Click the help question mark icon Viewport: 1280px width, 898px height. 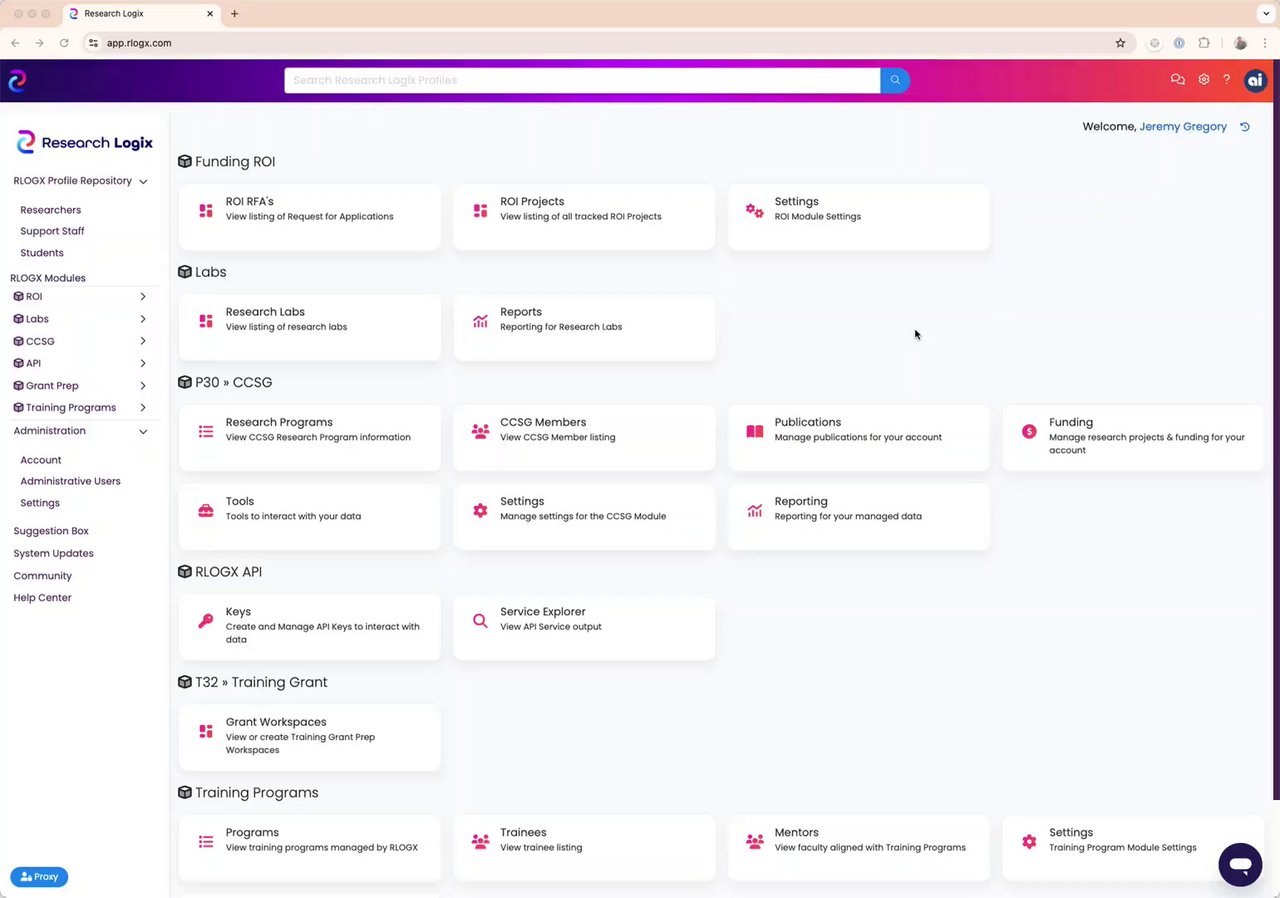pos(1227,80)
